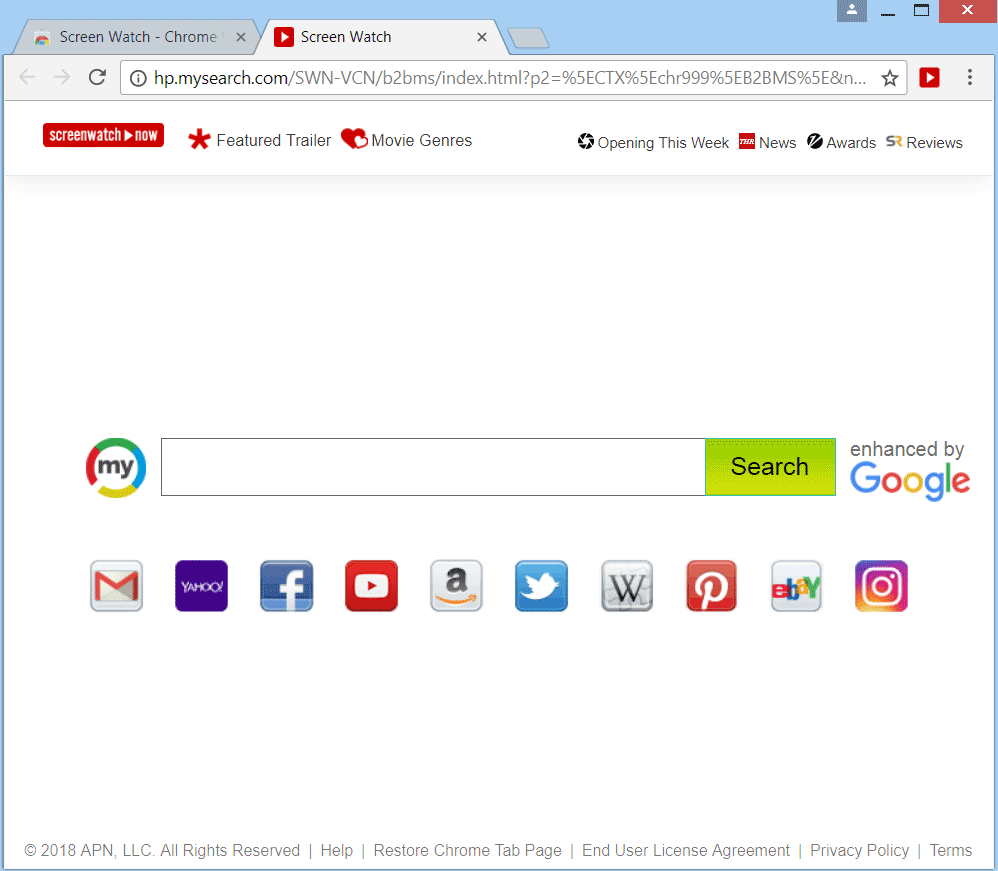This screenshot has width=998, height=871.
Task: Close the active Screen Watch tab
Action: pyautogui.click(x=482, y=37)
